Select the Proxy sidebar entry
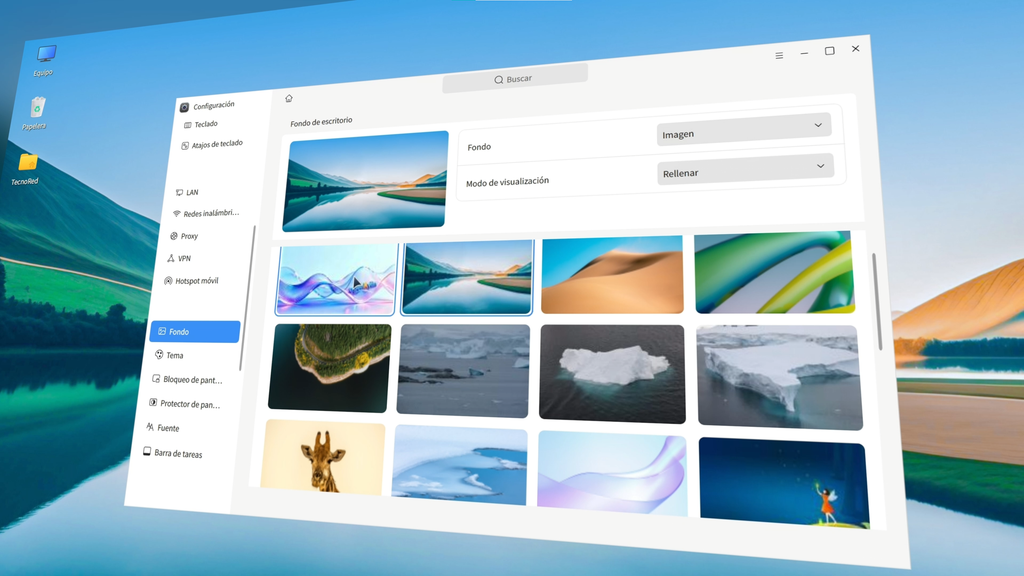 pyautogui.click(x=184, y=236)
